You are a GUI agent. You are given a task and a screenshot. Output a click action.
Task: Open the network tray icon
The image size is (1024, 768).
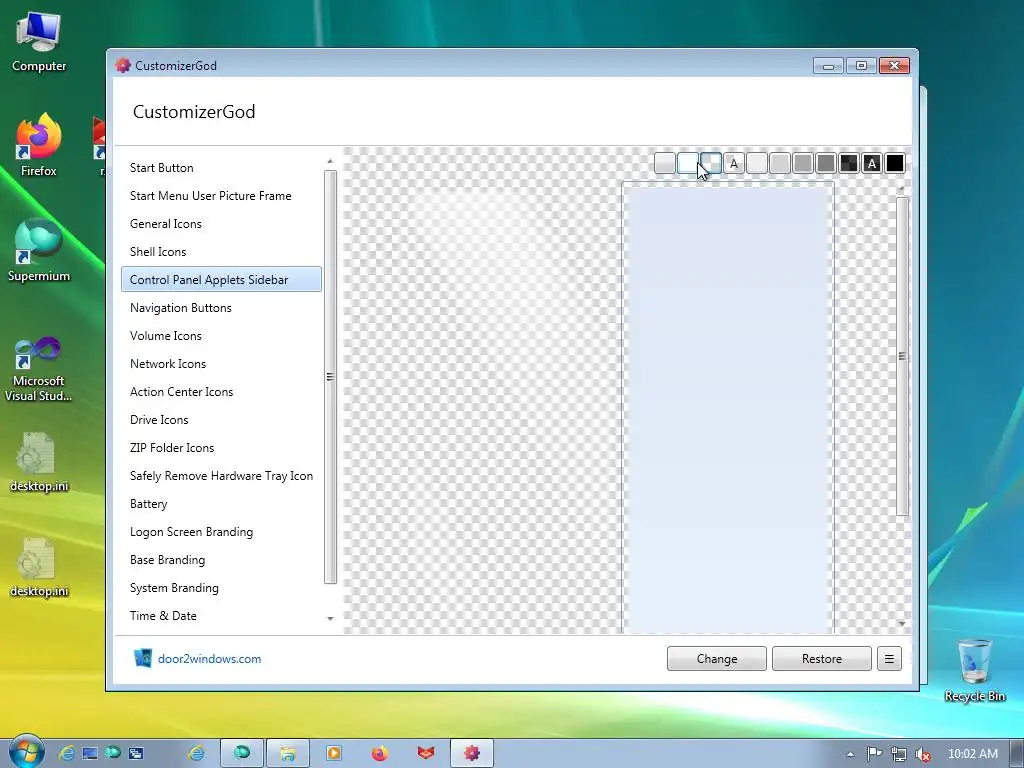point(899,754)
